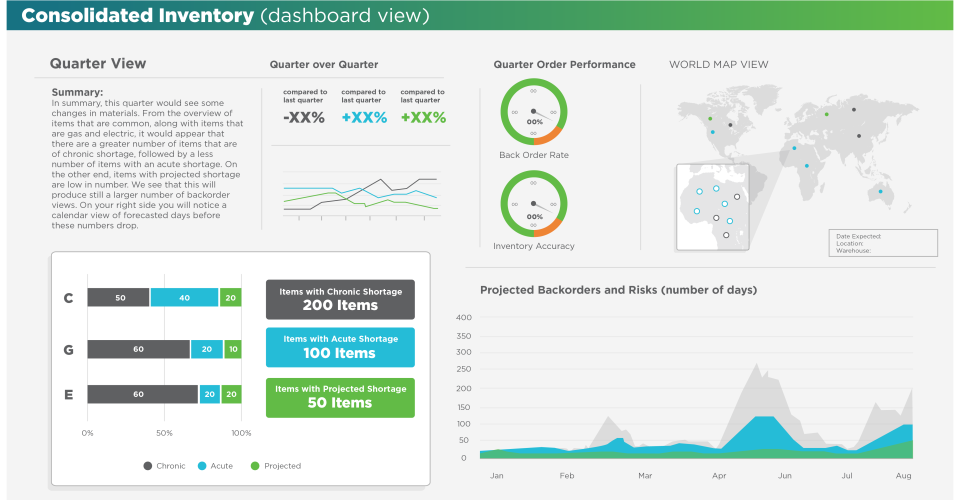Select the green 10 segment in row G

[x=233, y=348]
